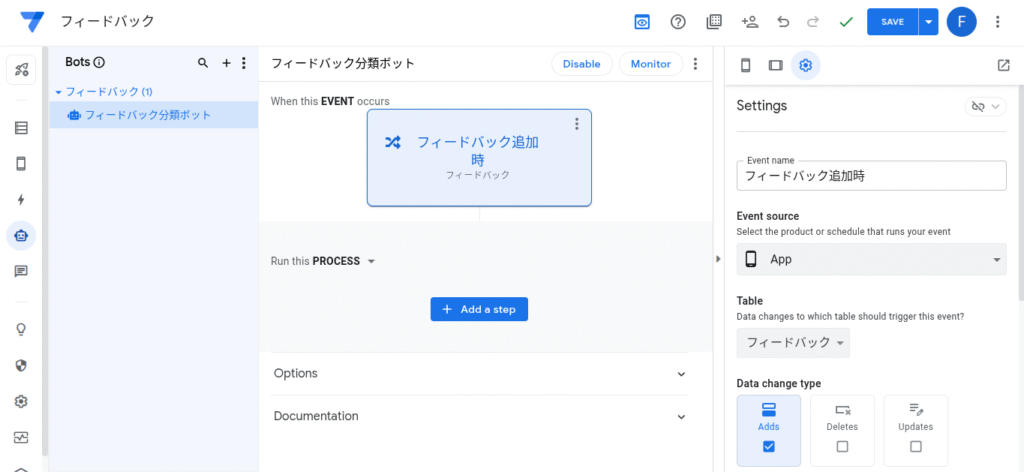Open the Event source App dropdown
The height and width of the screenshot is (472, 1024).
point(870,259)
